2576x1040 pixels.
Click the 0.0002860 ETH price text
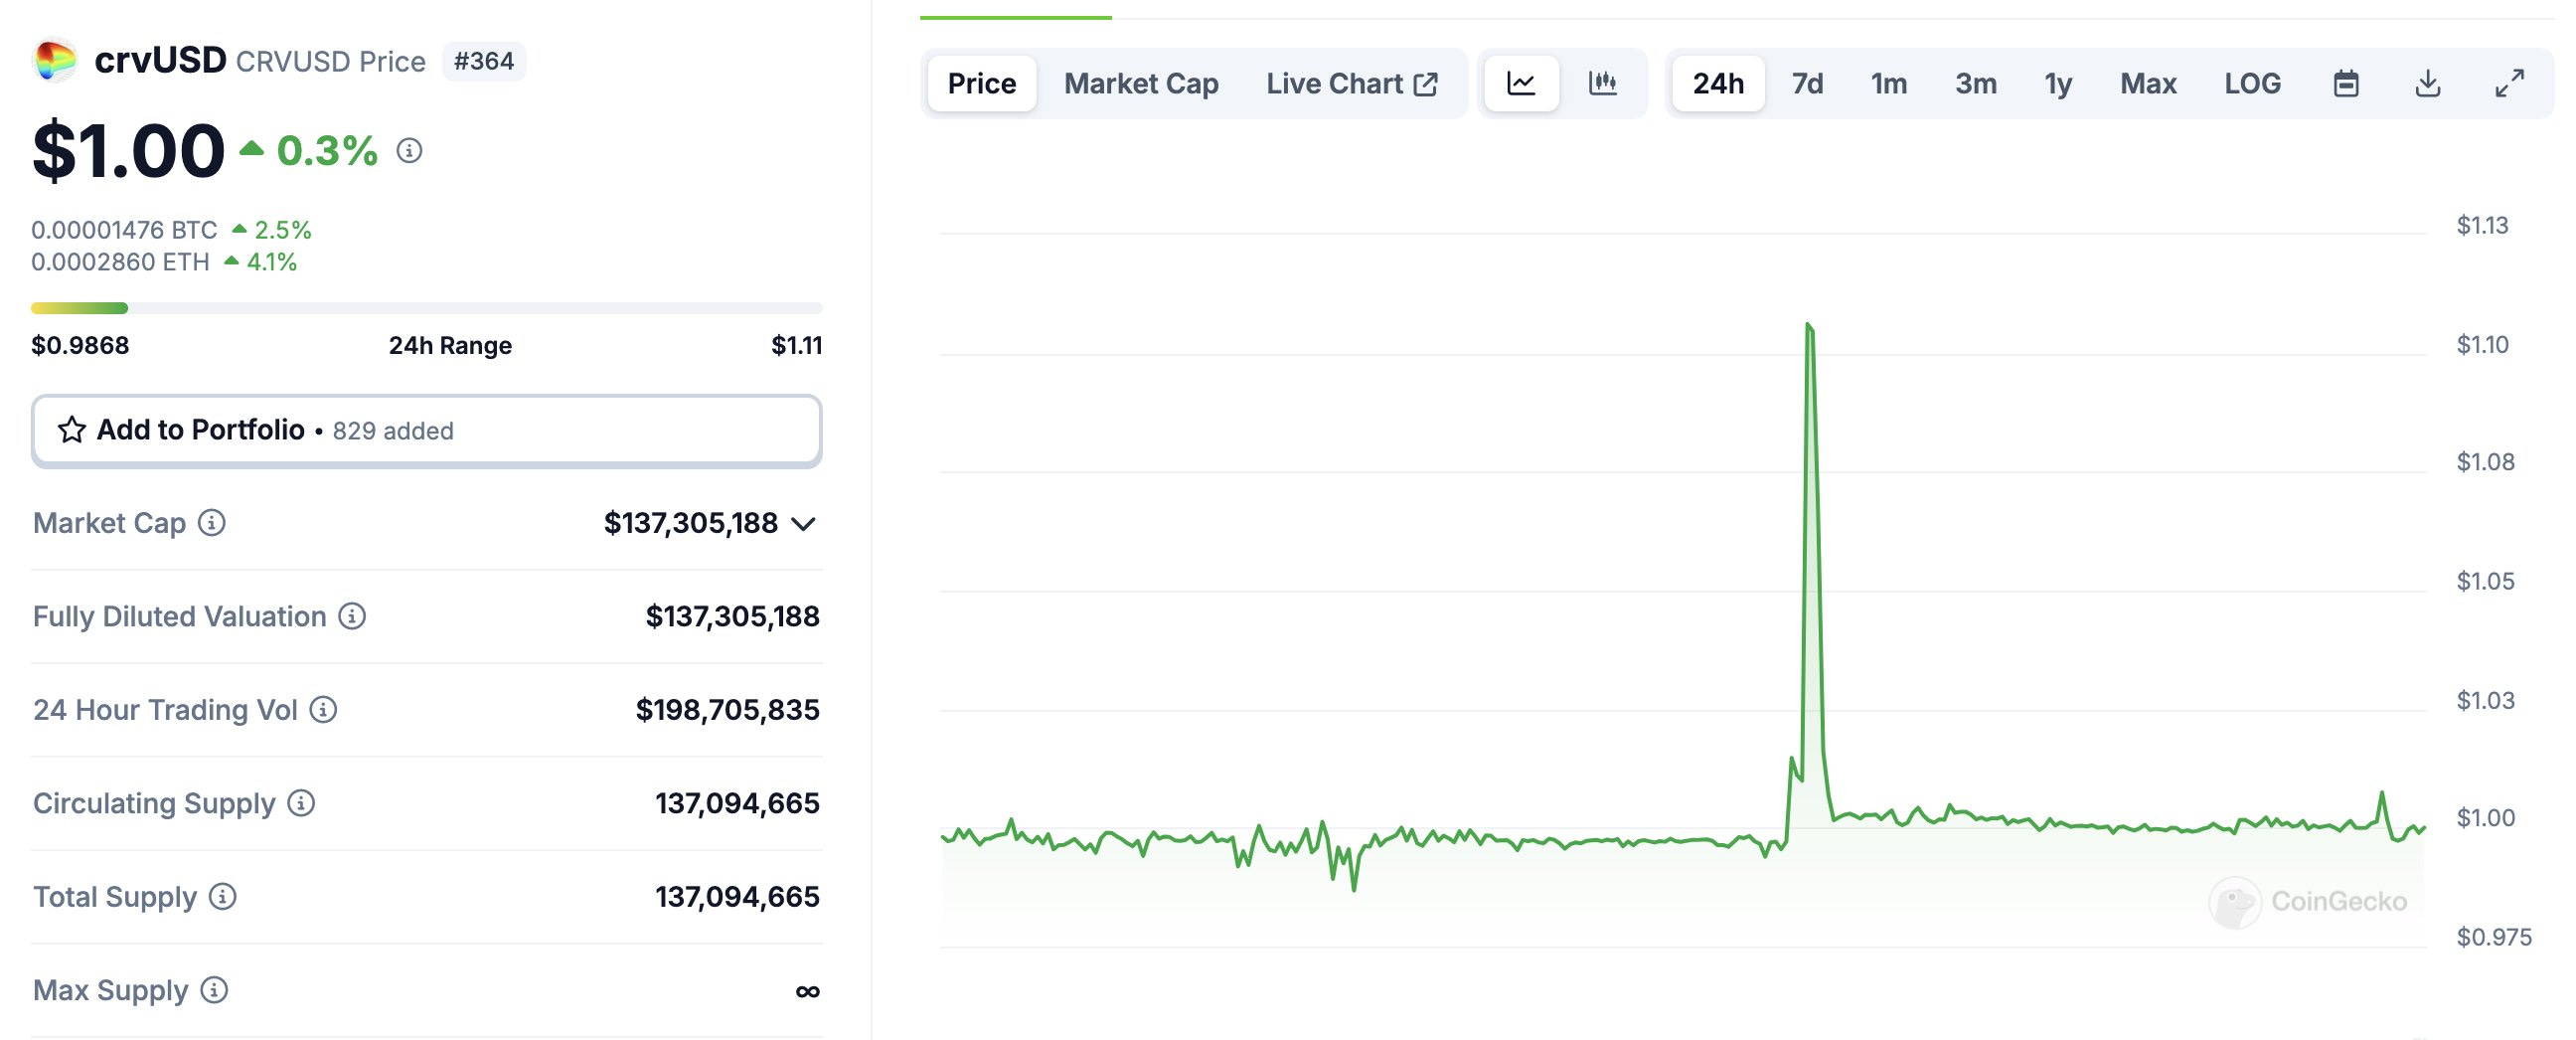point(121,262)
